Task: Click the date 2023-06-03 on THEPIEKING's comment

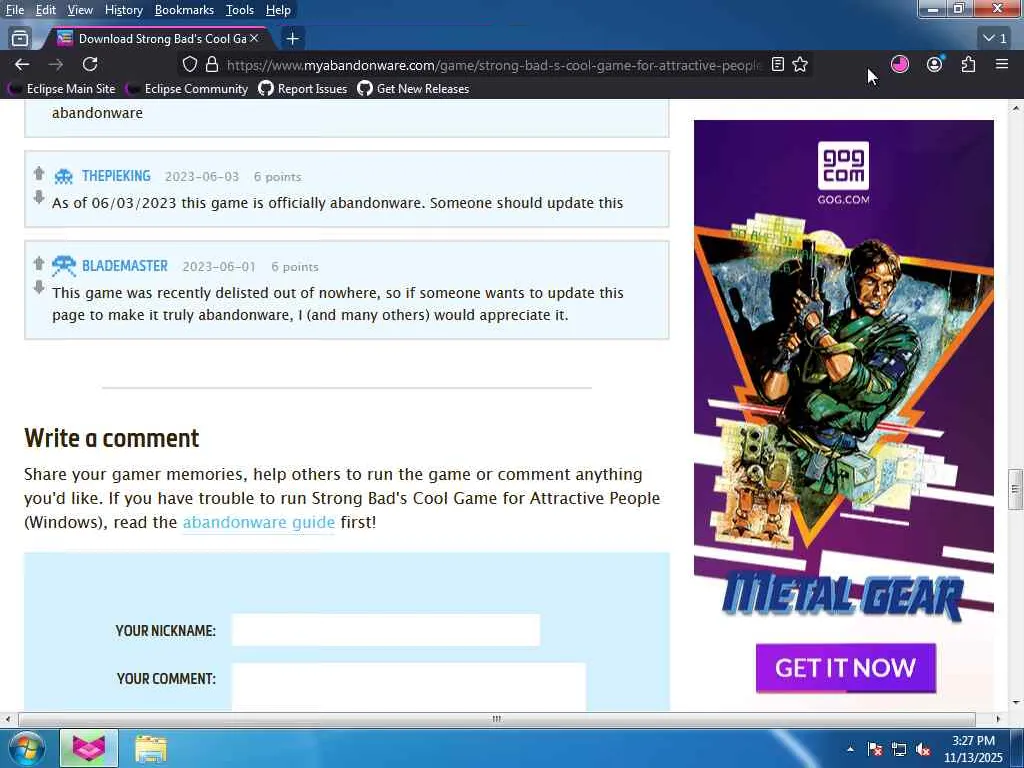Action: [202, 176]
